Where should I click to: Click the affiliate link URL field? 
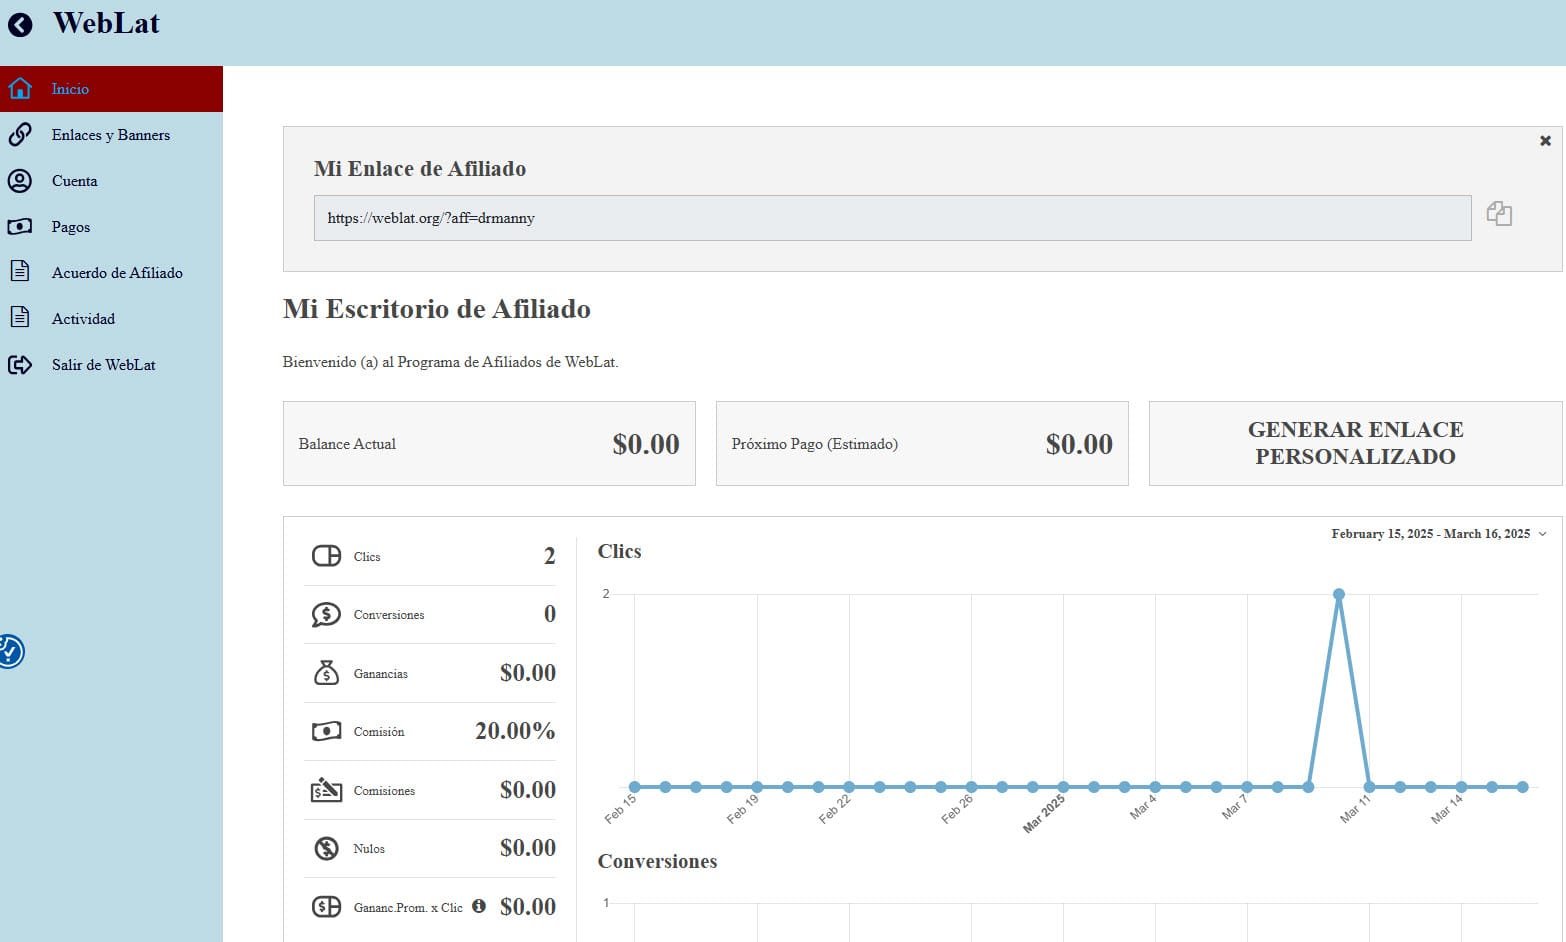point(891,218)
